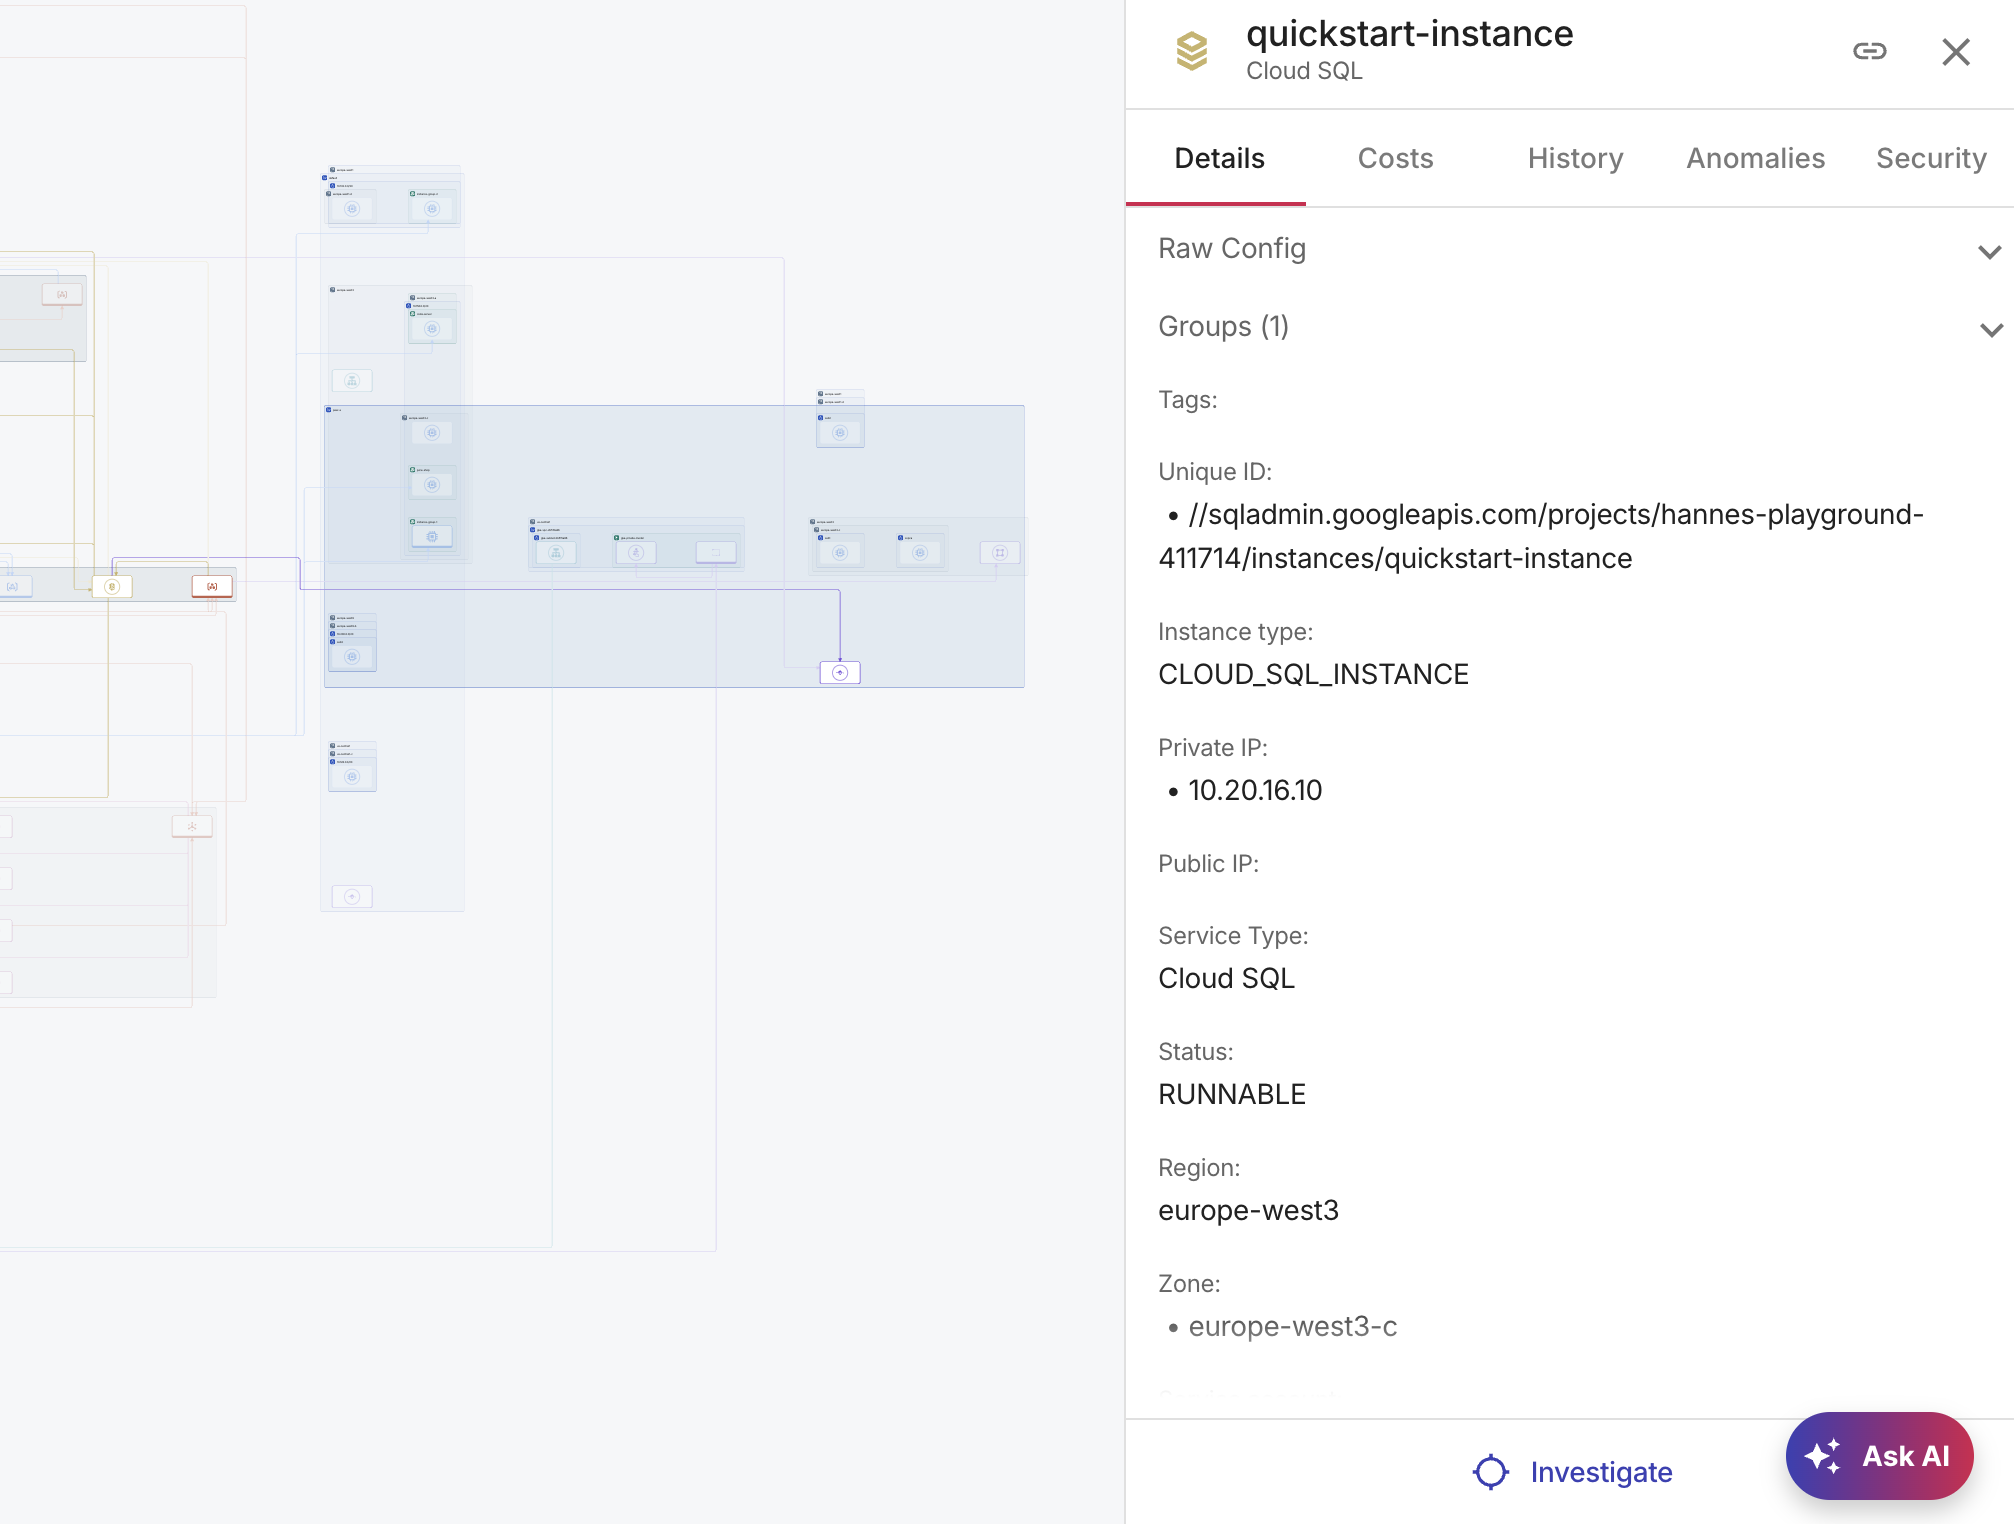
Task: Click the europe-west3 region value
Action: [1248, 1211]
